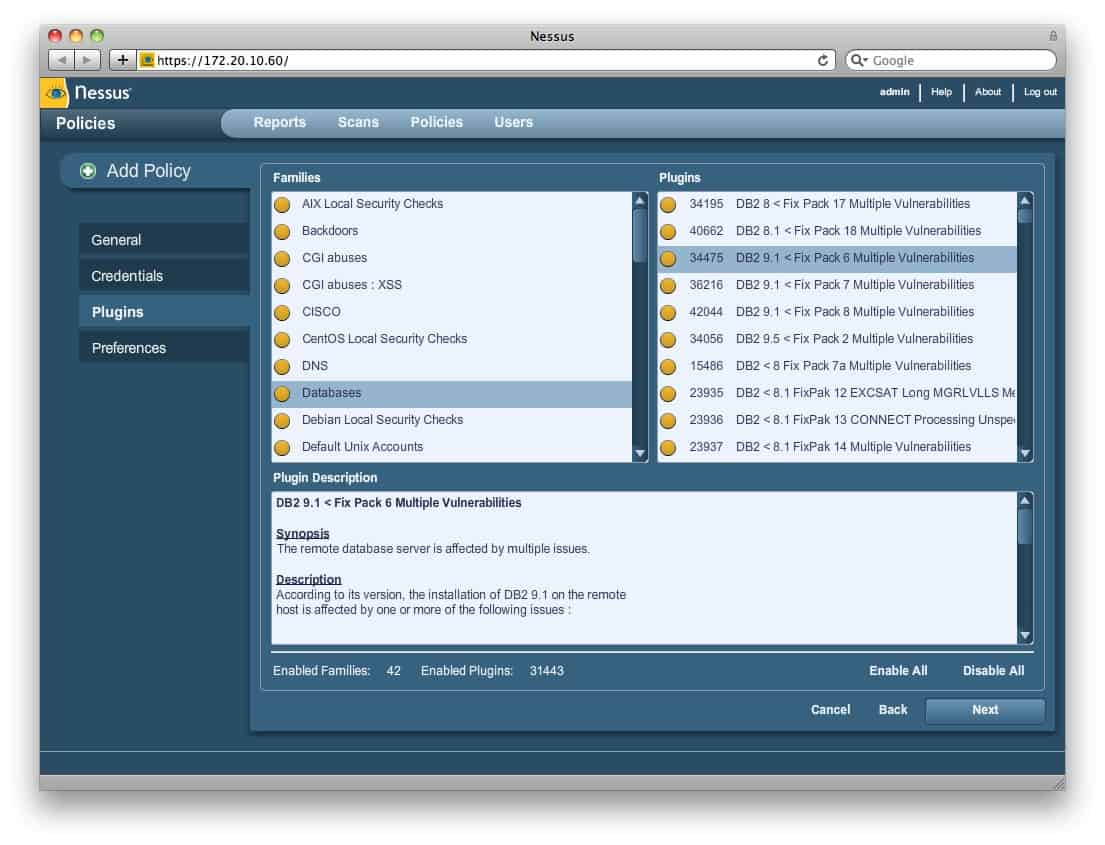1105x845 pixels.
Task: Toggle the Backdoors family enable circle
Action: tap(282, 231)
